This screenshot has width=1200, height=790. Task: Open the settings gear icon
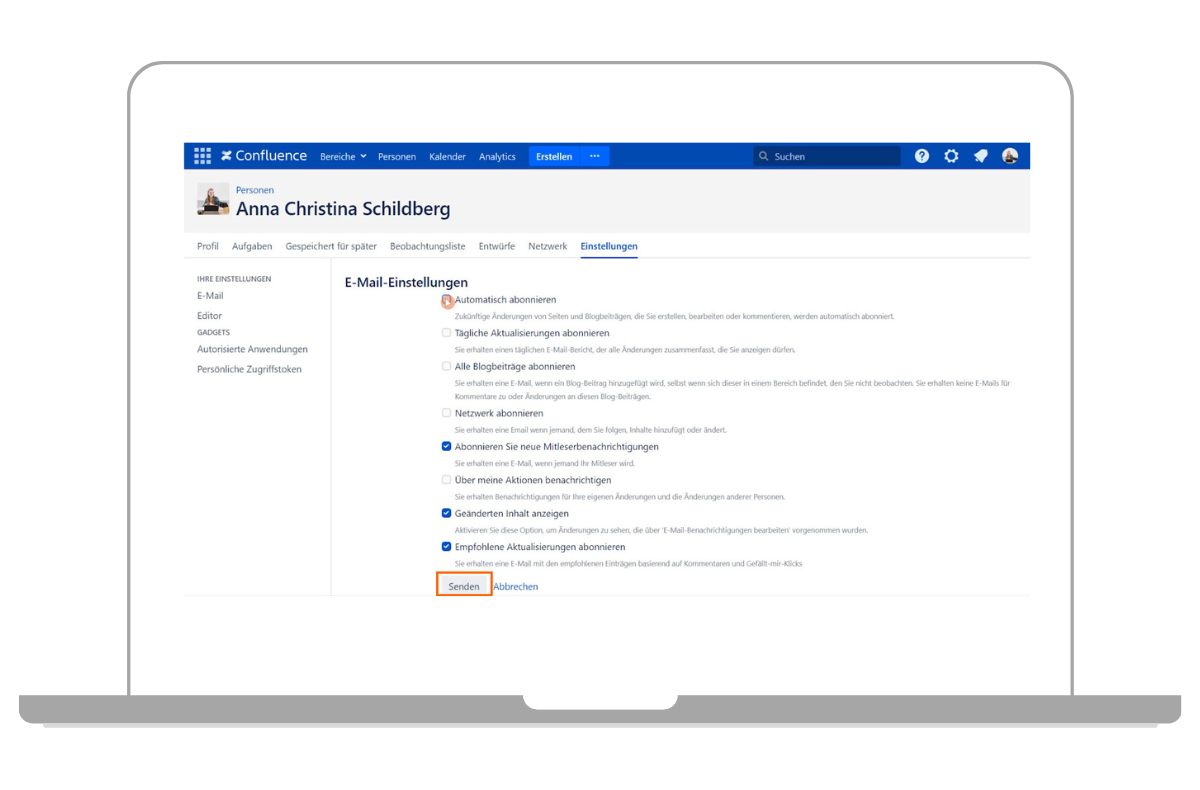(951, 156)
